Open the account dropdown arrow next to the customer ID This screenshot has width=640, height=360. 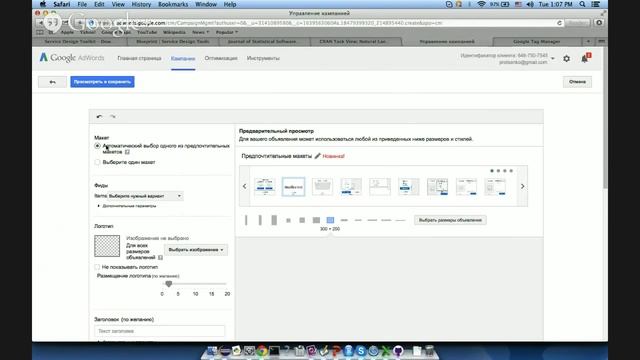point(553,58)
